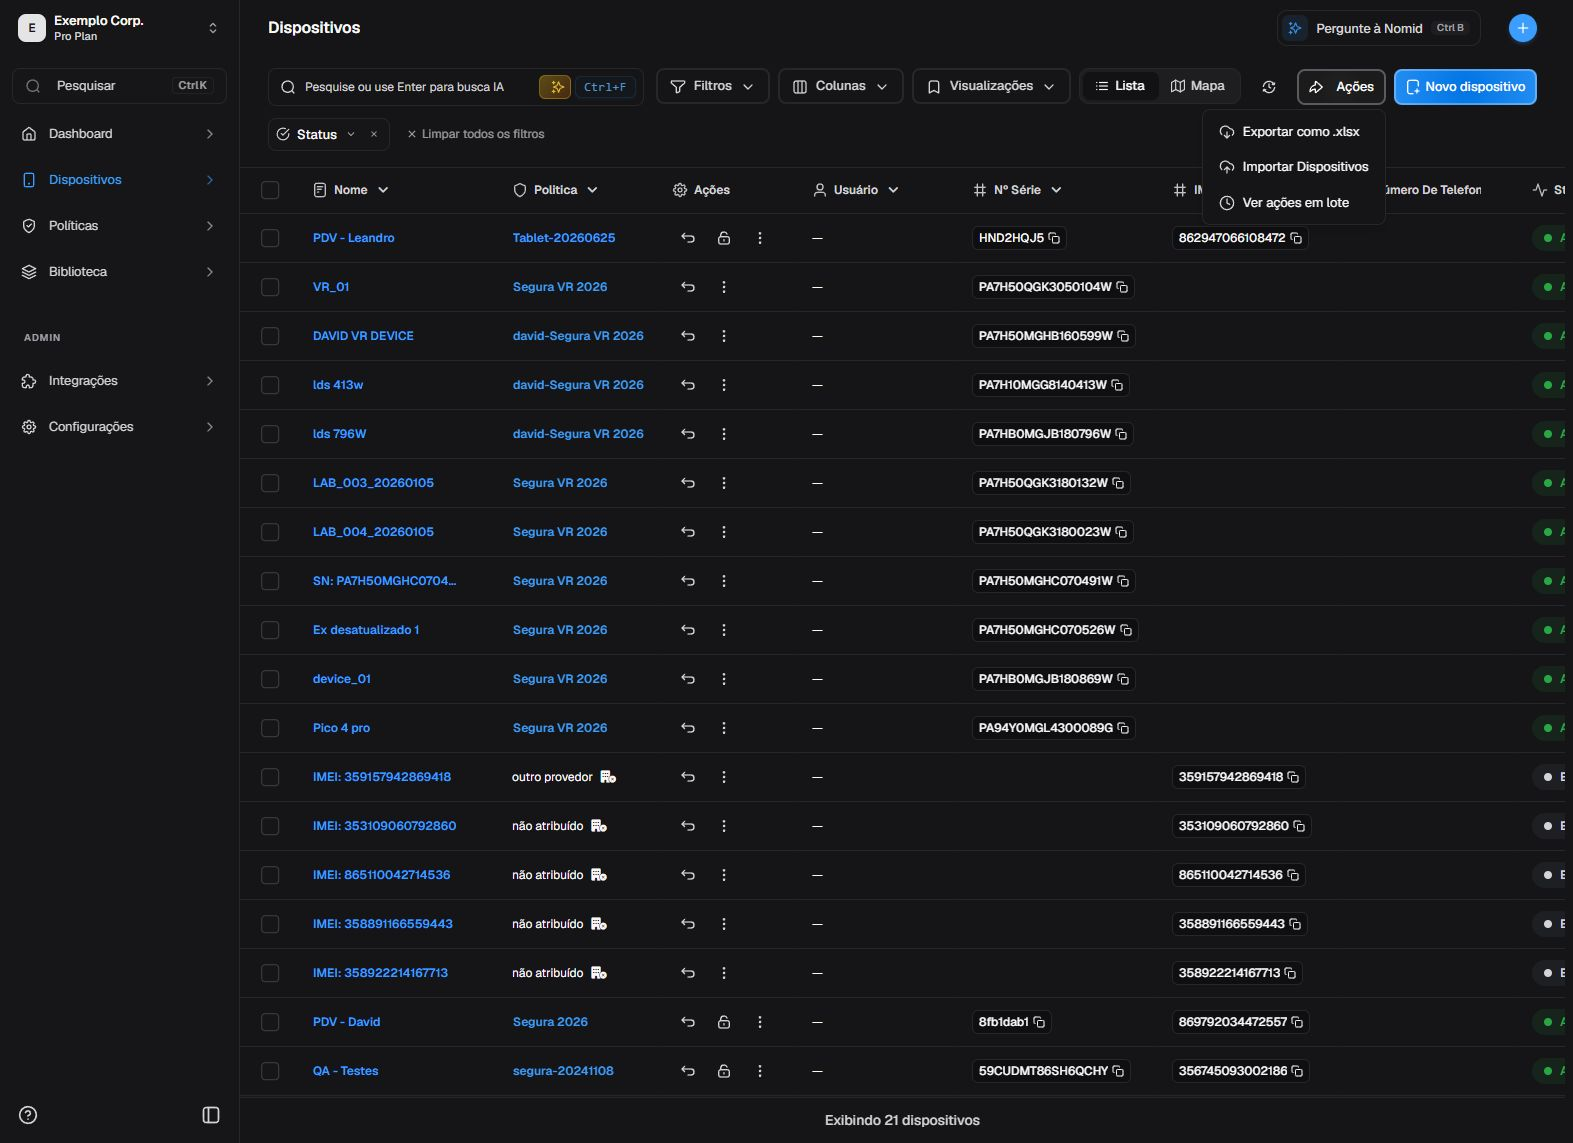Copy IMEI 358922214167713
Viewport: 1573px width, 1143px height.
(1290, 973)
